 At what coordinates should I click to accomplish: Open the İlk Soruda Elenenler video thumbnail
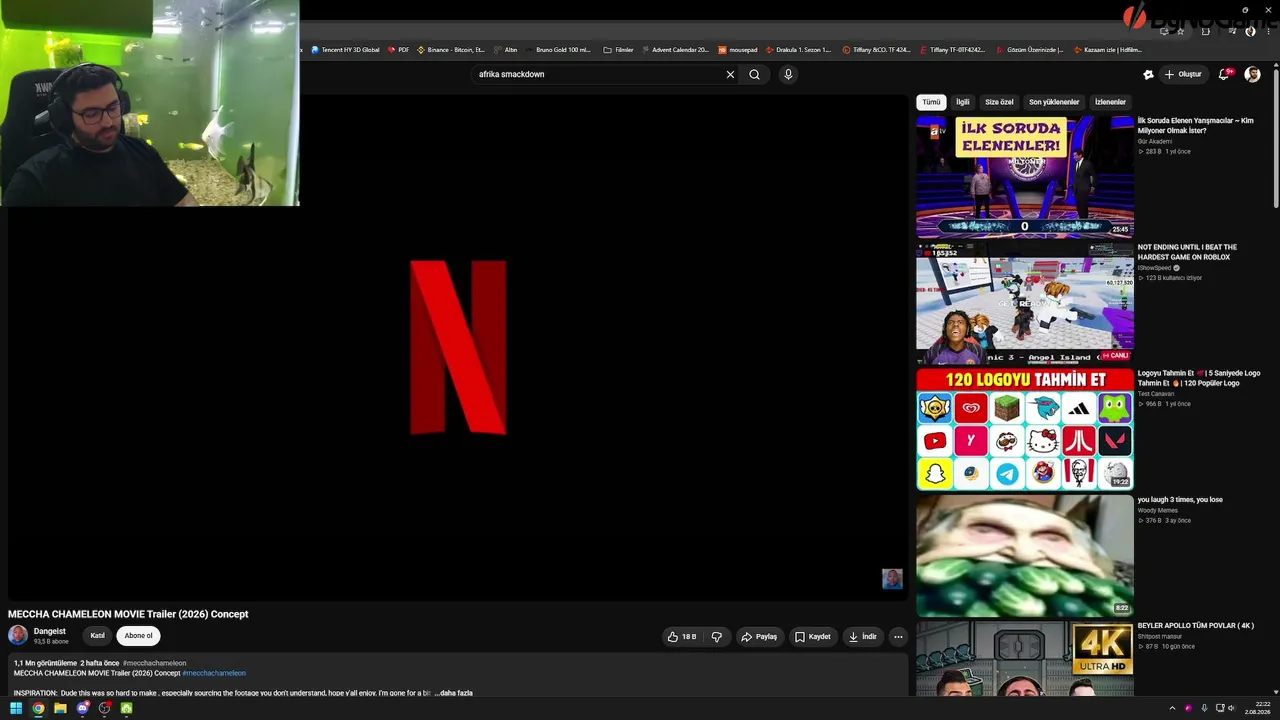1025,177
